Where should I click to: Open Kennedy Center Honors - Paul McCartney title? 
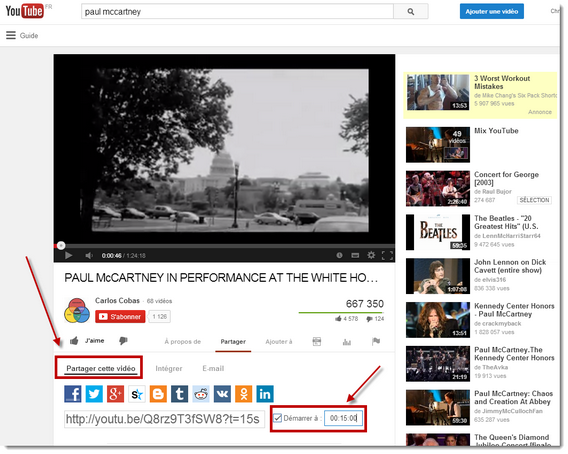click(x=514, y=310)
